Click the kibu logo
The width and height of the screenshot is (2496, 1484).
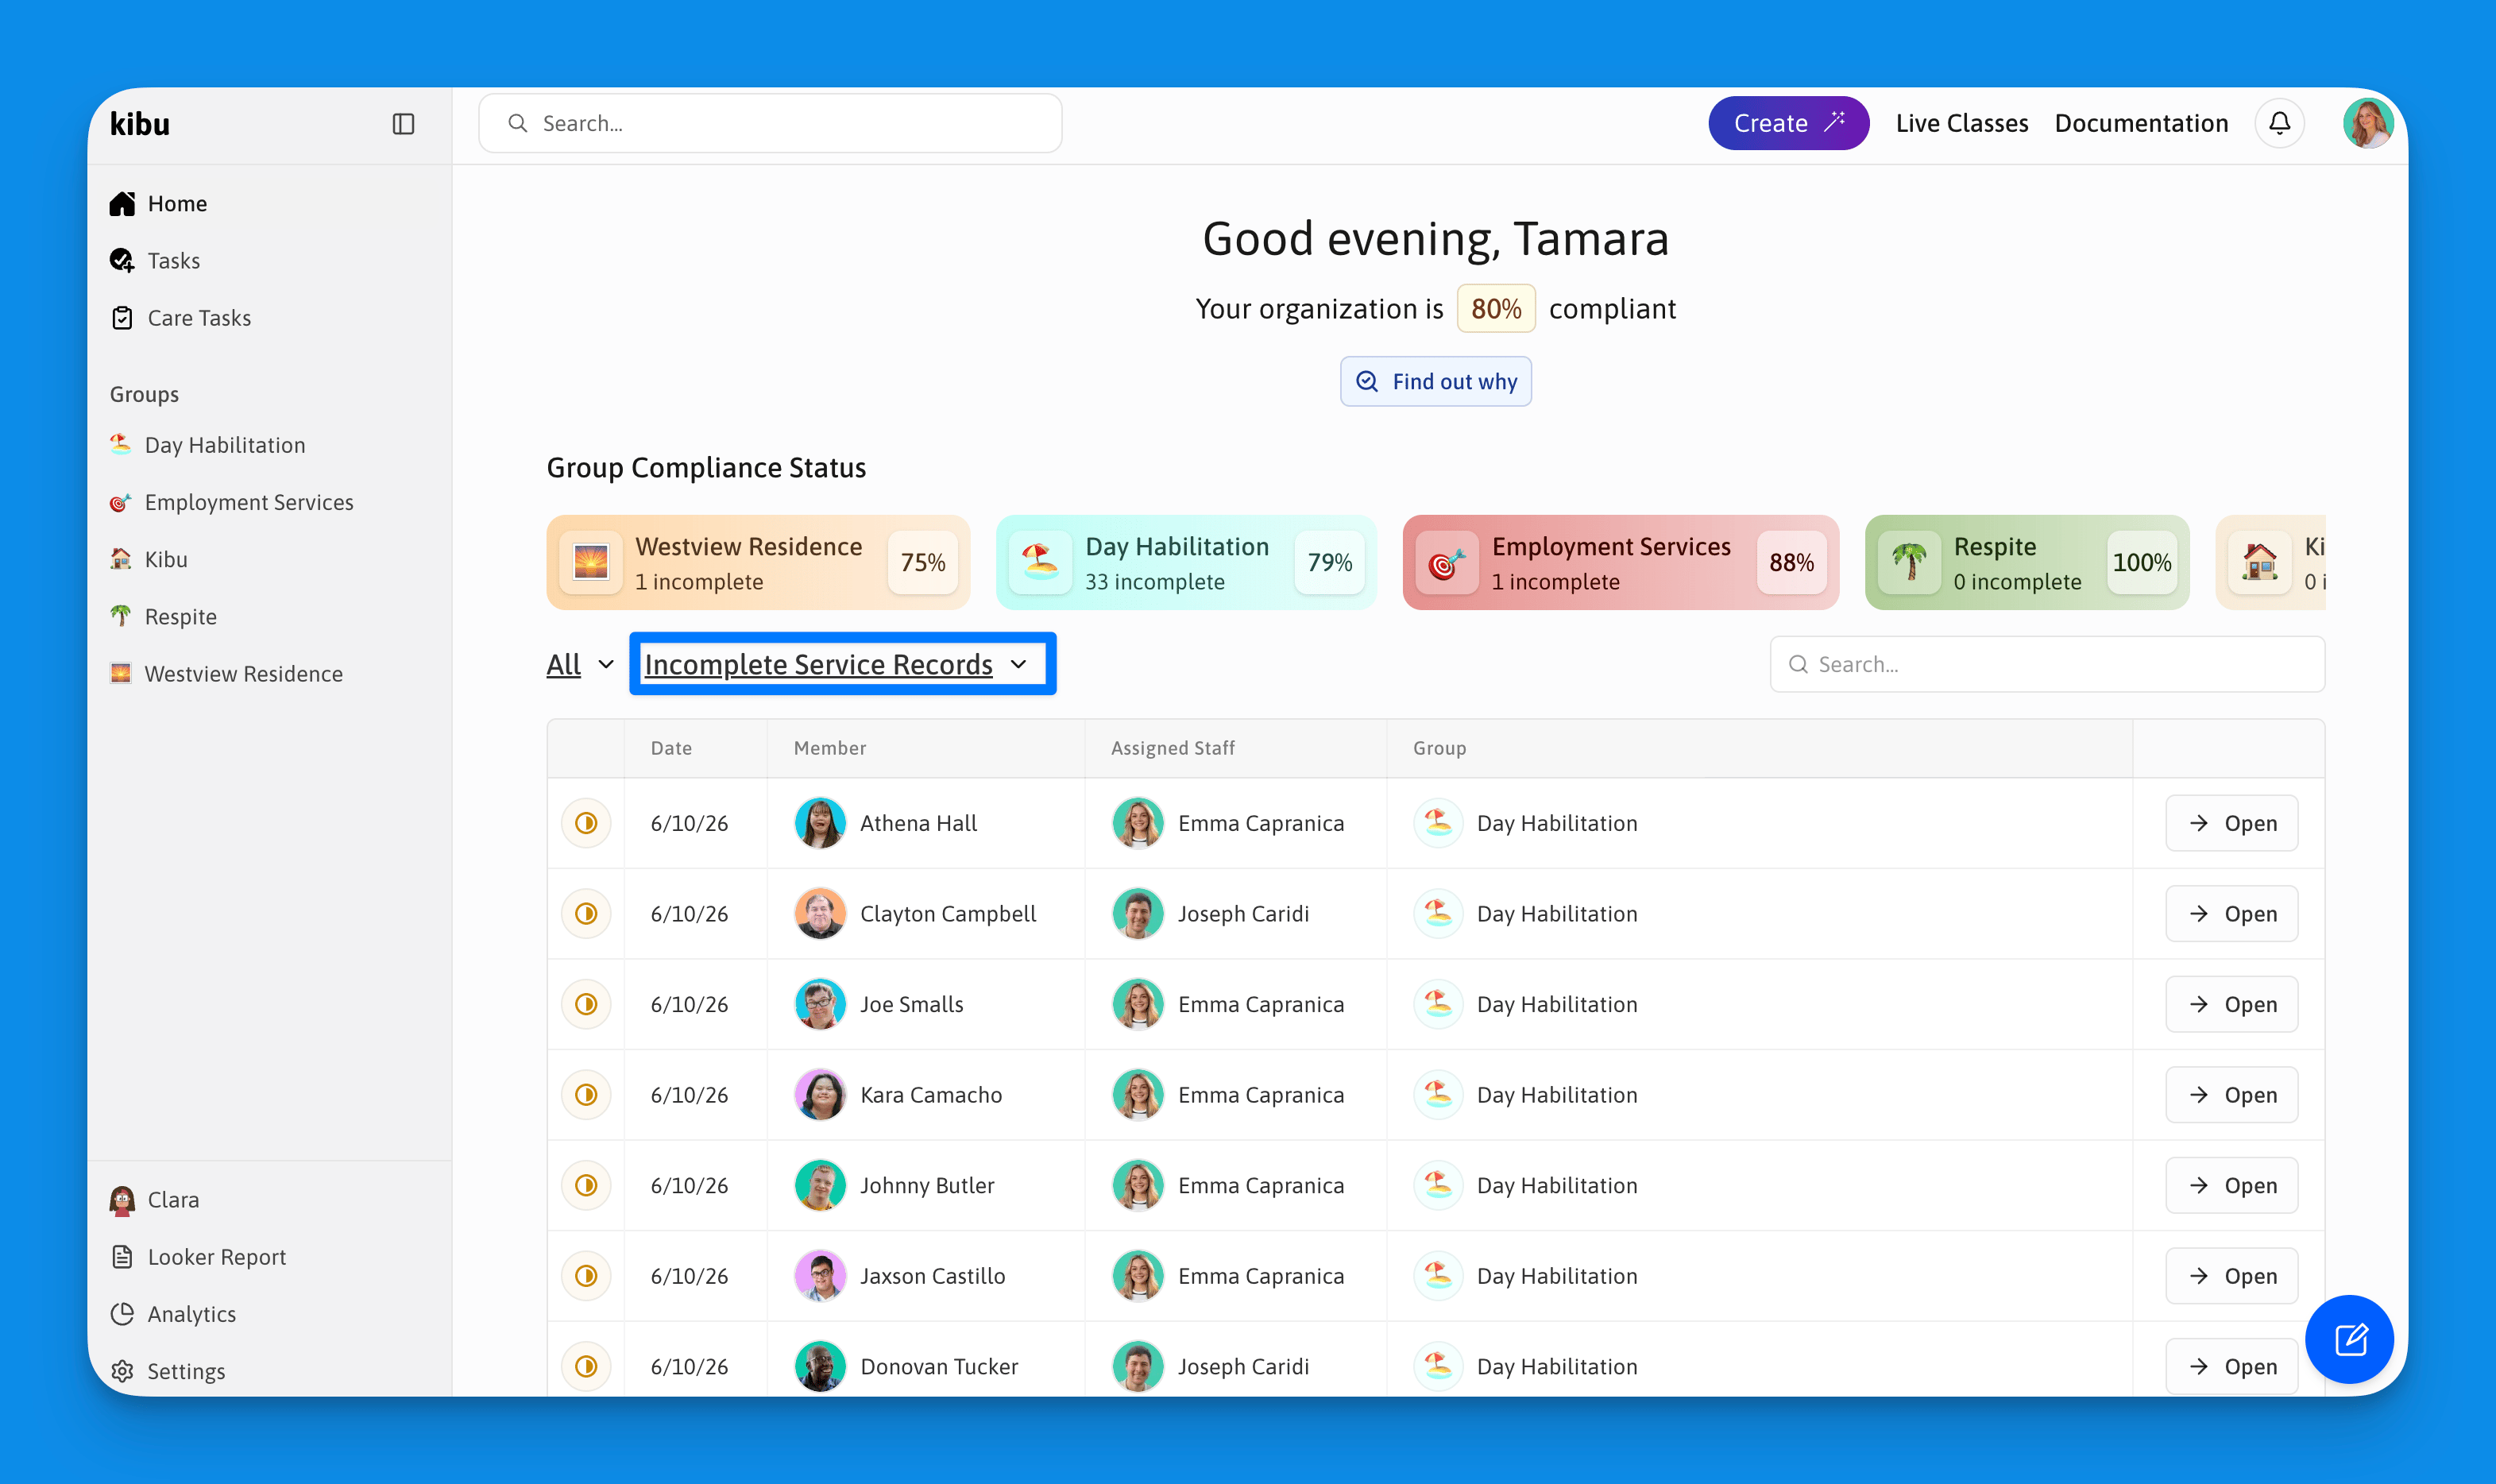pos(140,124)
